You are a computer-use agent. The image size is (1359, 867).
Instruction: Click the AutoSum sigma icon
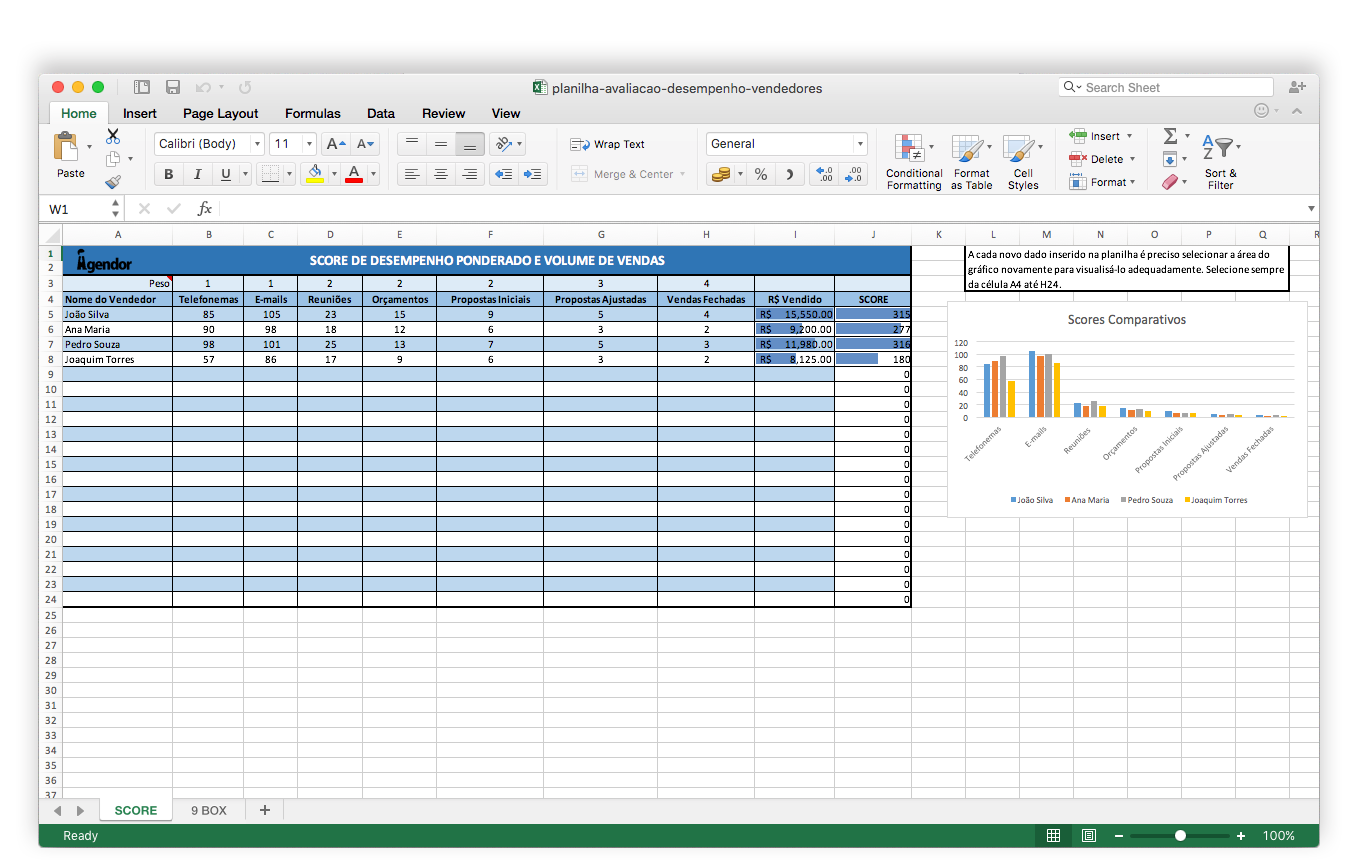[x=1170, y=136]
